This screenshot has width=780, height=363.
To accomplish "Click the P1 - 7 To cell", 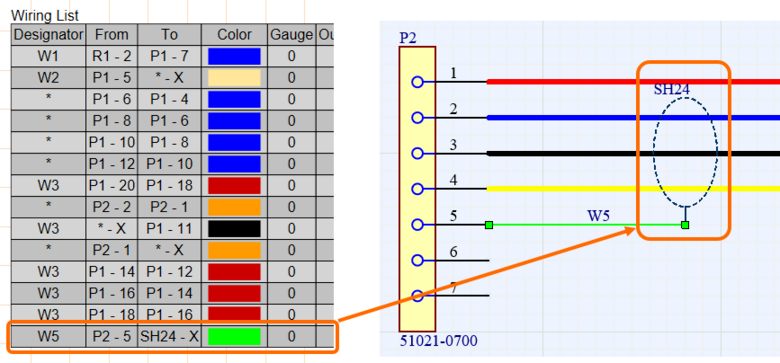I will [x=170, y=56].
